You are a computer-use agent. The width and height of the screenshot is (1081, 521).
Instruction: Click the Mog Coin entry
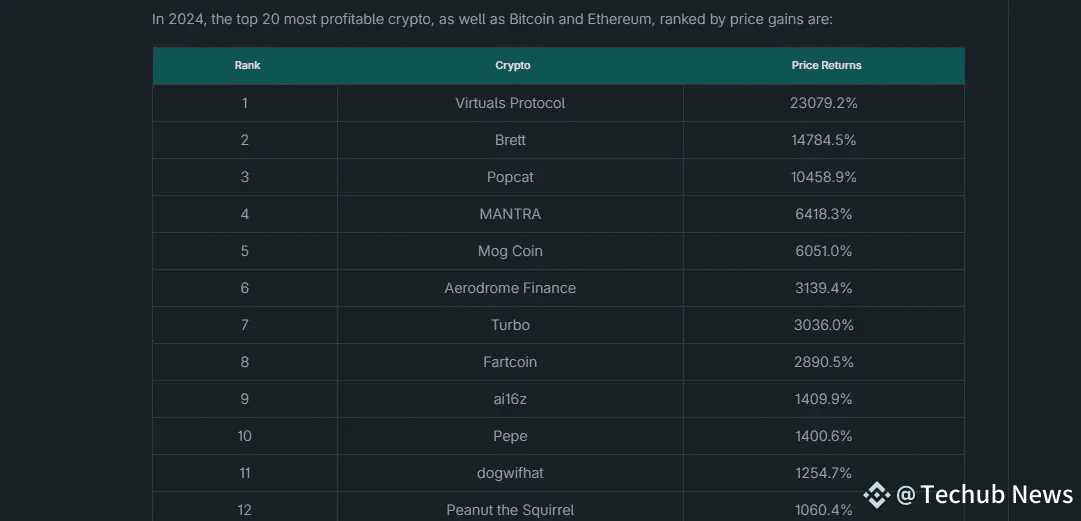[510, 251]
